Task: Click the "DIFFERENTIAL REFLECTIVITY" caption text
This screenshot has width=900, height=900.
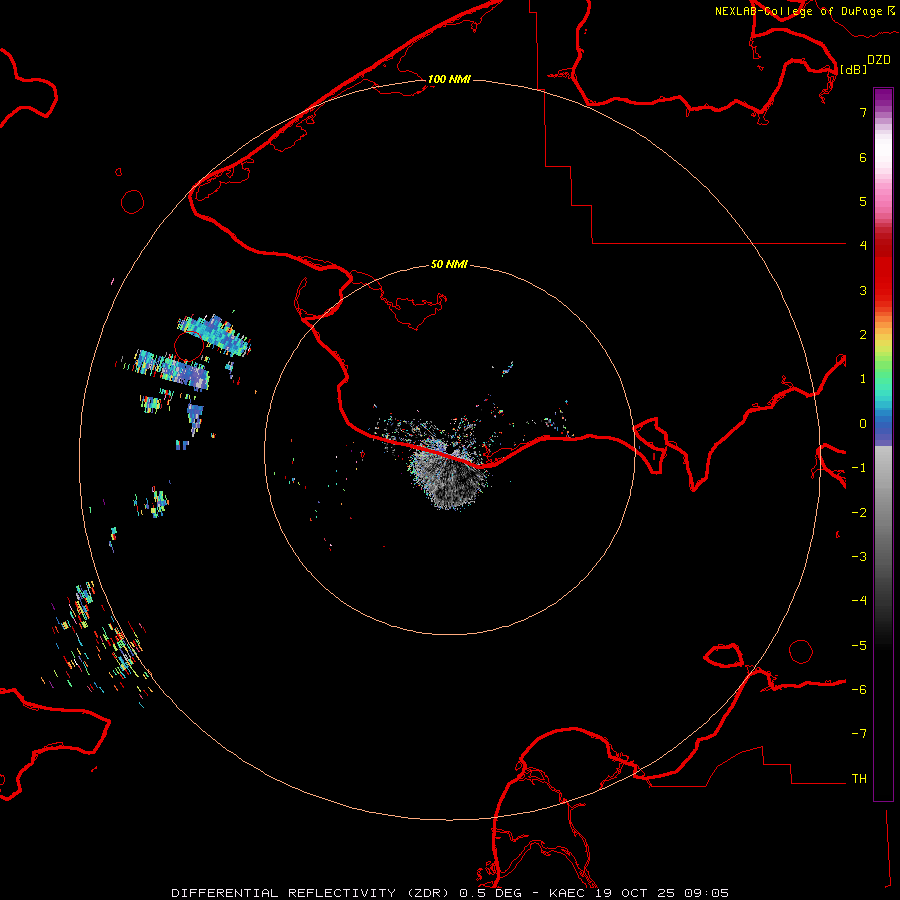Action: tap(283, 893)
